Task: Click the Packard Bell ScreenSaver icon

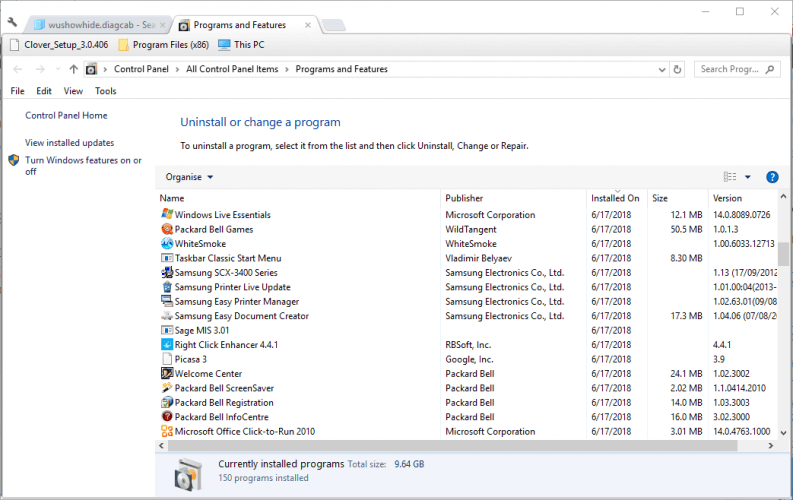Action: (x=167, y=388)
